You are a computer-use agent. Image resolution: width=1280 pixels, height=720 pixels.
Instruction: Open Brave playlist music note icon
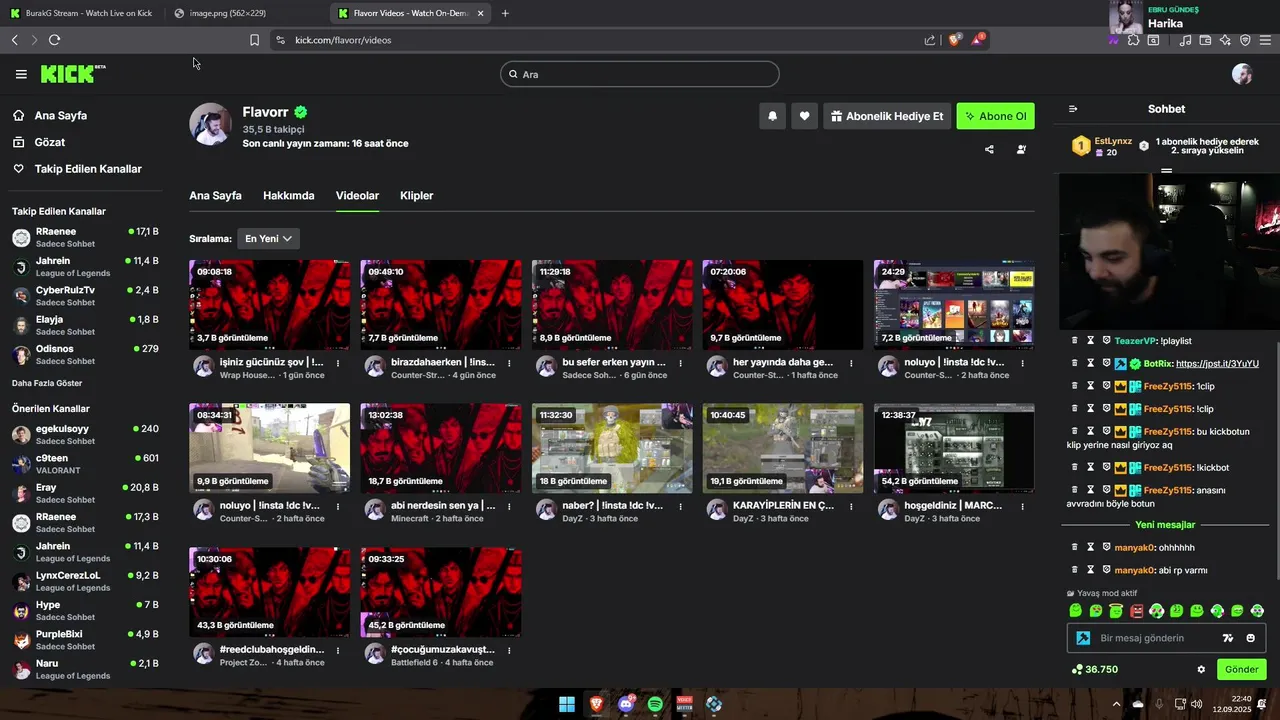click(1185, 40)
